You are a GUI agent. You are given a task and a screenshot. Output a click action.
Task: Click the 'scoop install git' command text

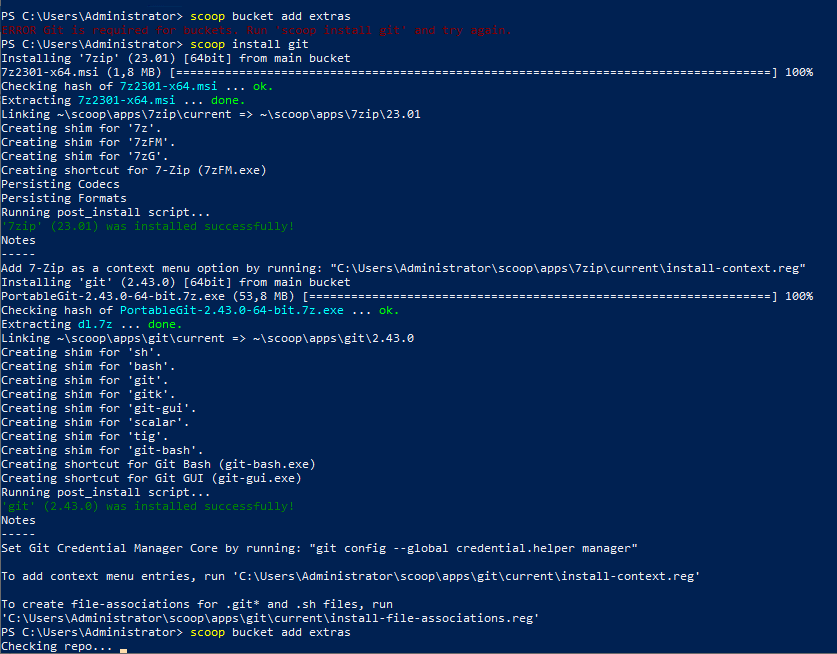tap(249, 44)
